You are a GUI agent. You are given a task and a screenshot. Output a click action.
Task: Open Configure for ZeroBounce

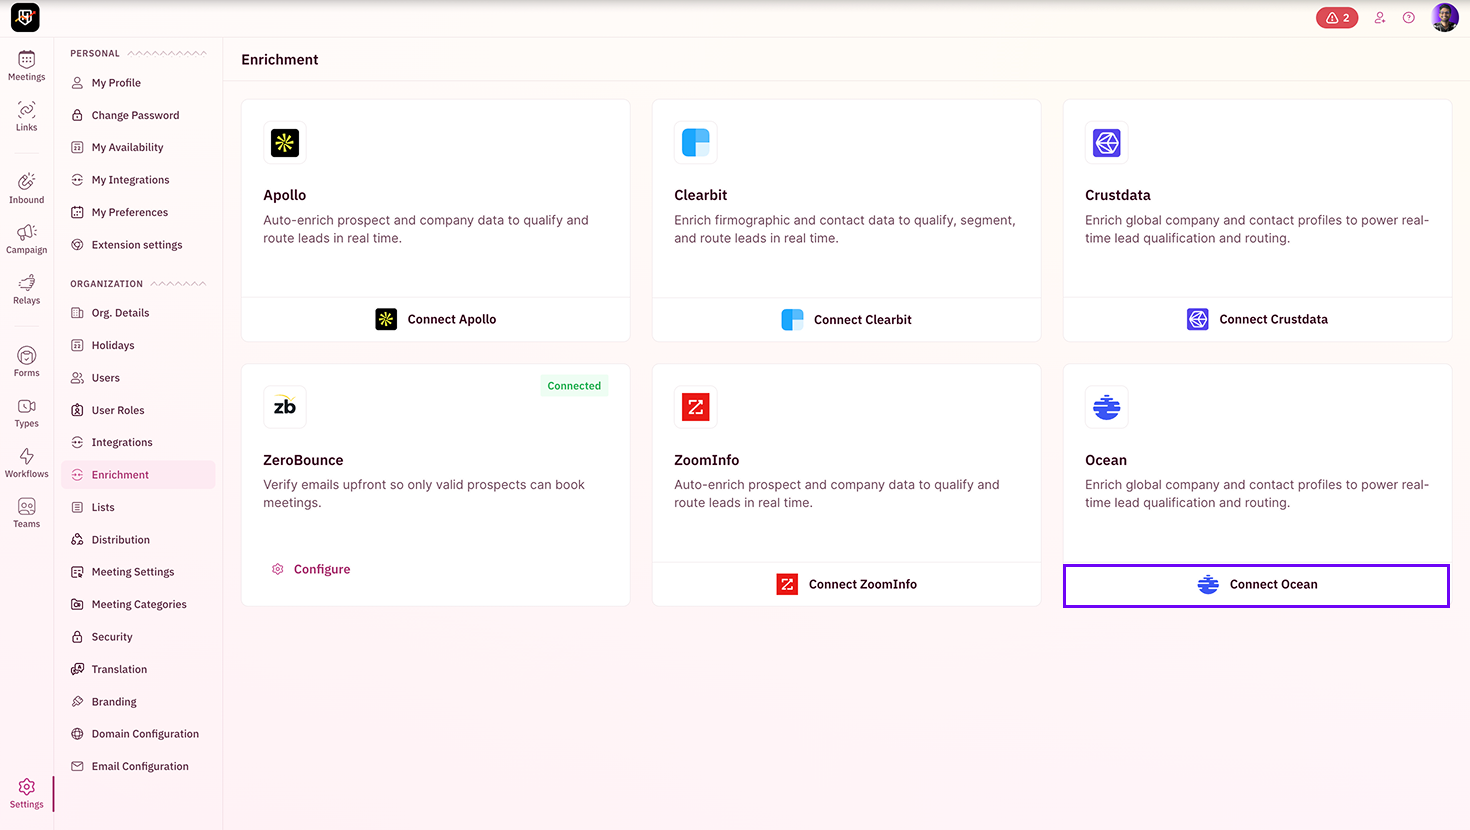click(x=311, y=569)
